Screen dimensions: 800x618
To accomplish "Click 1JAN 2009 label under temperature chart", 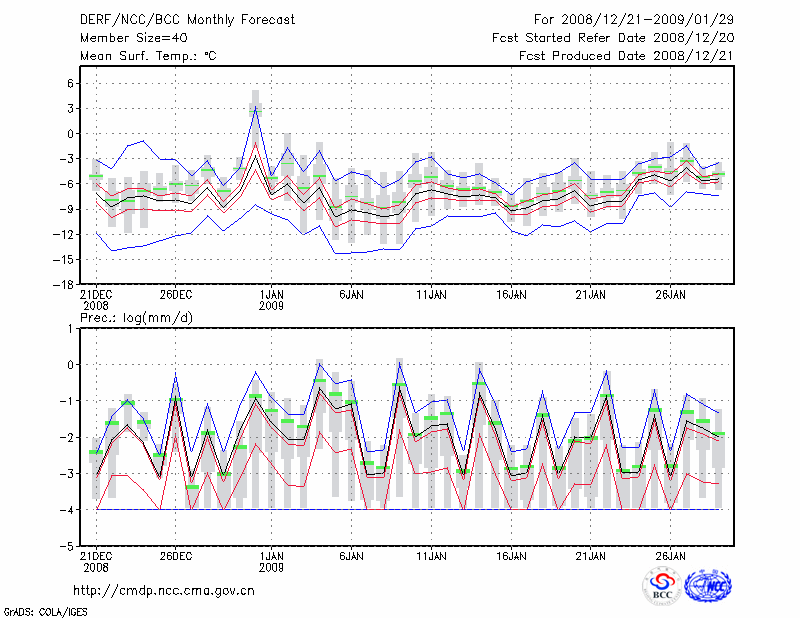I will click(x=271, y=300).
